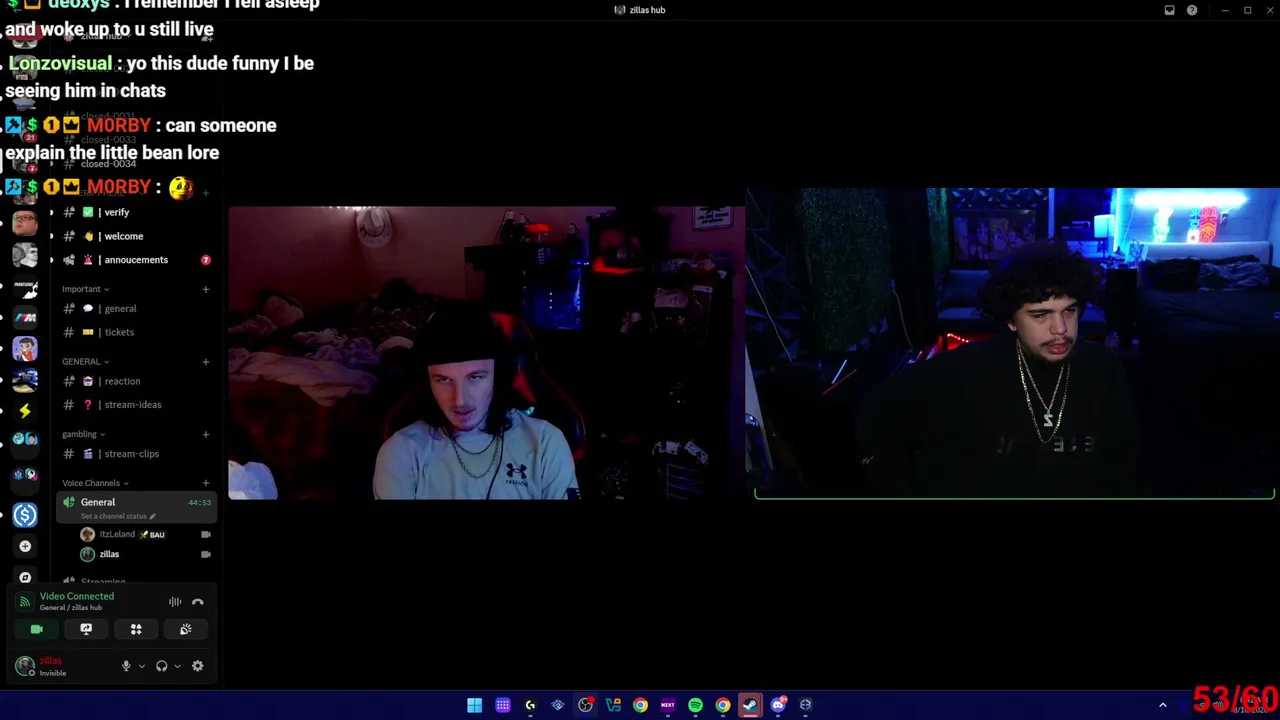
Task: Open Discord help from the title bar
Action: (1192, 10)
